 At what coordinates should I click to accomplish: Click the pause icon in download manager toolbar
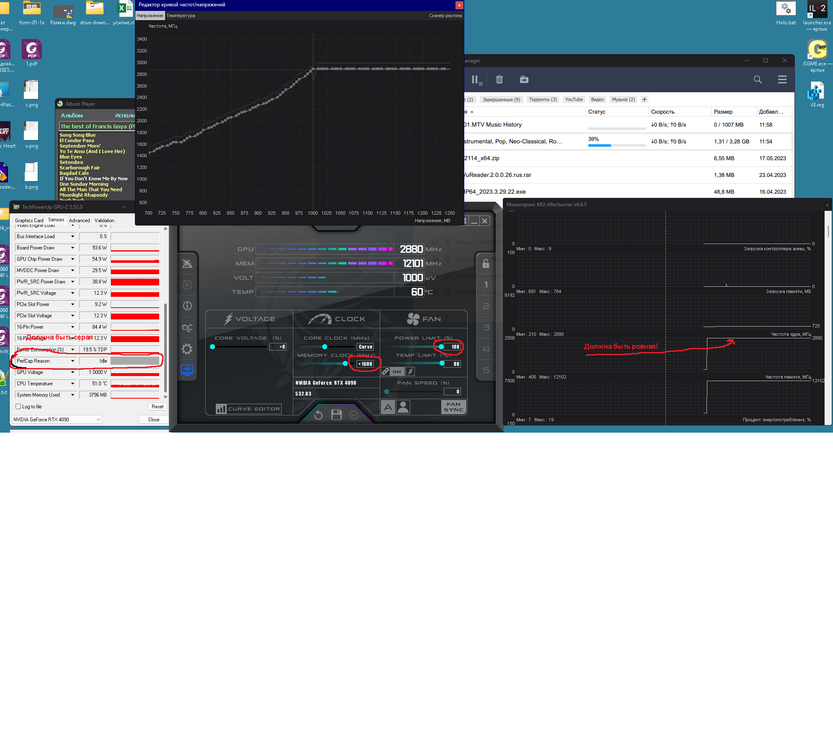476,80
